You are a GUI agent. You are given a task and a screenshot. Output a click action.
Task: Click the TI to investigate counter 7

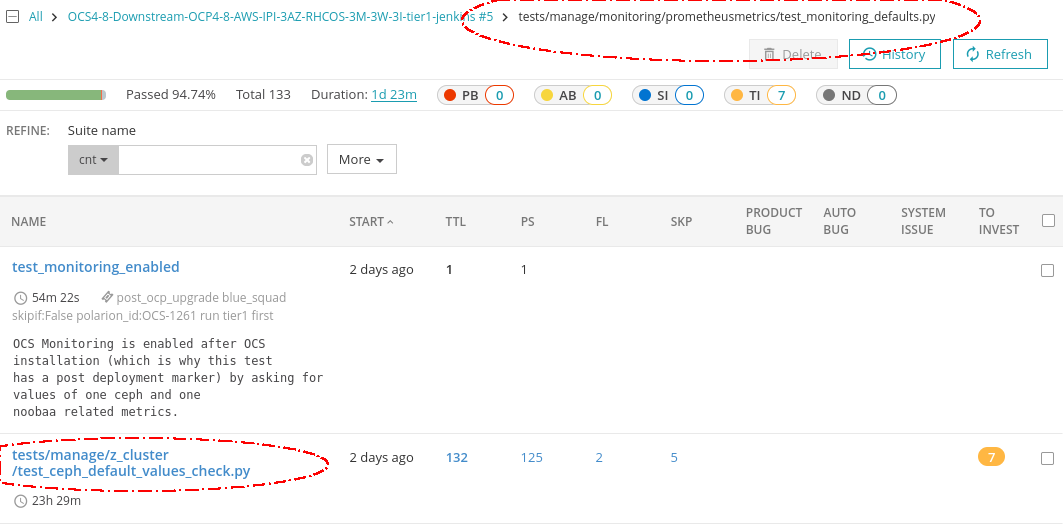(781, 96)
